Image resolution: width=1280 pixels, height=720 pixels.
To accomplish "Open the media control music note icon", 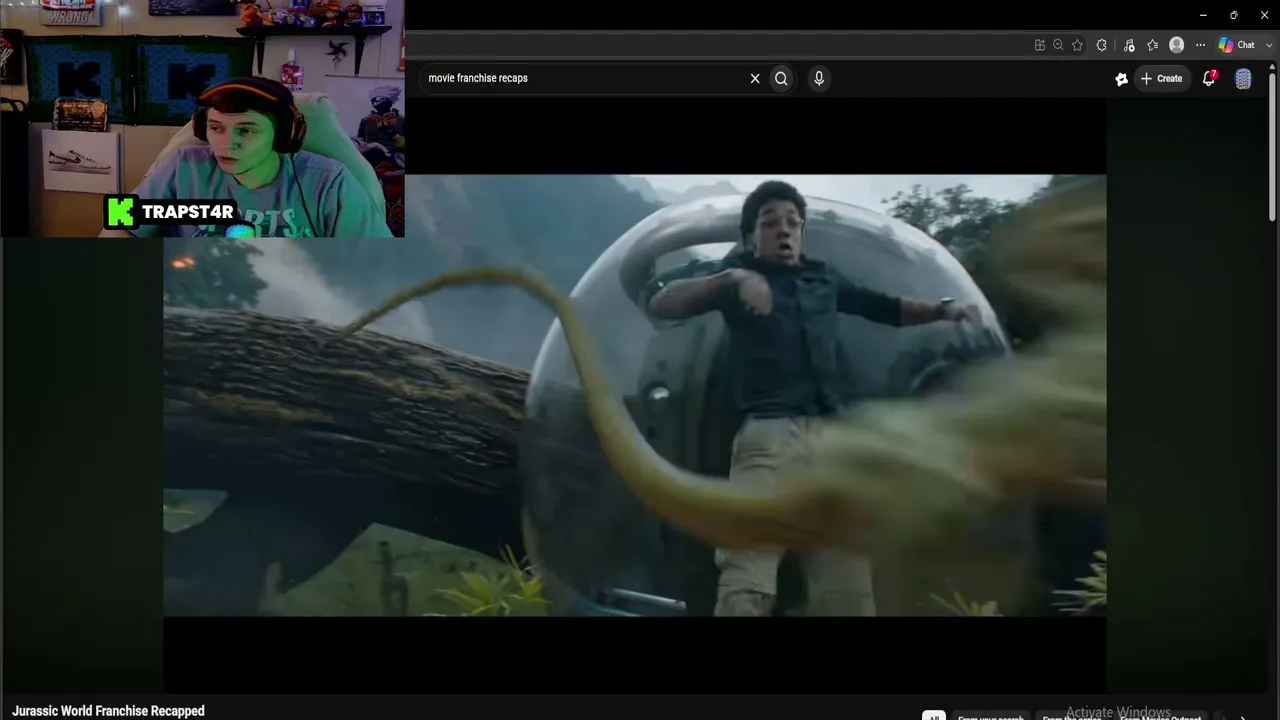I will coord(1129,45).
